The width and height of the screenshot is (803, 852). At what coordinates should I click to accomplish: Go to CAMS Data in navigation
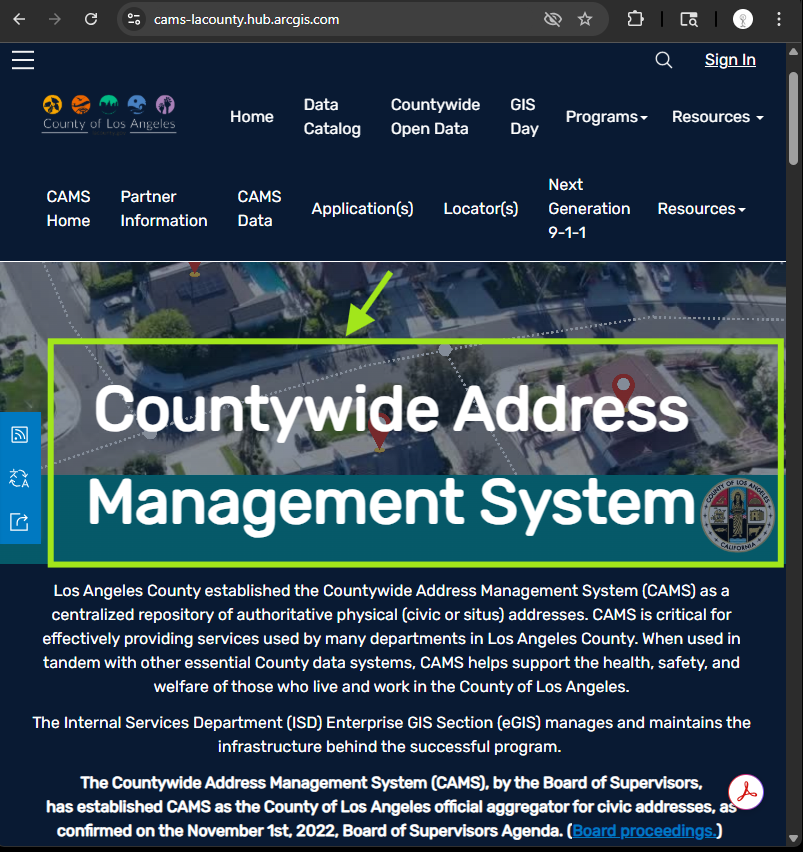click(x=259, y=209)
